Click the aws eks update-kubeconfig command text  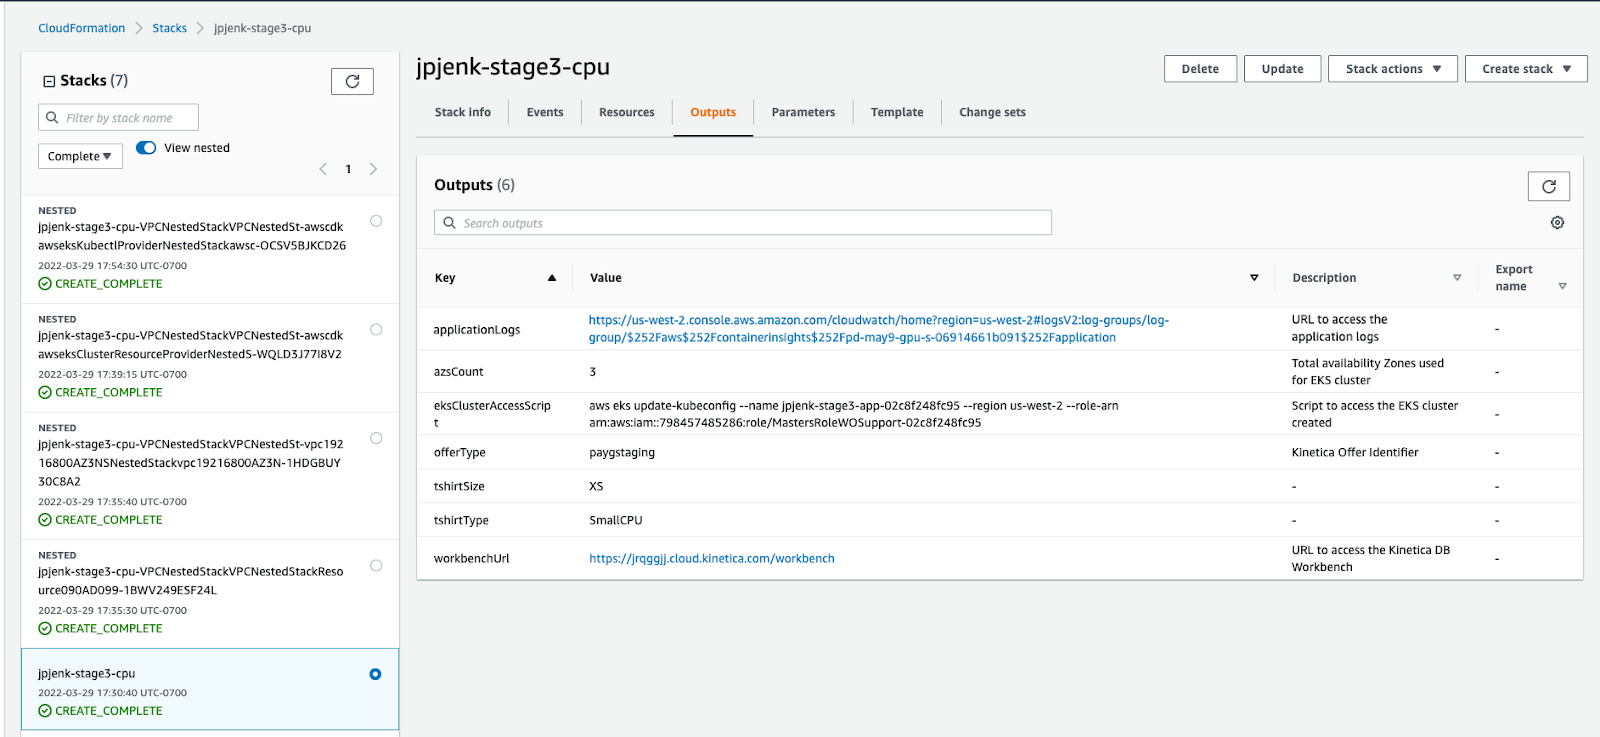(x=853, y=414)
